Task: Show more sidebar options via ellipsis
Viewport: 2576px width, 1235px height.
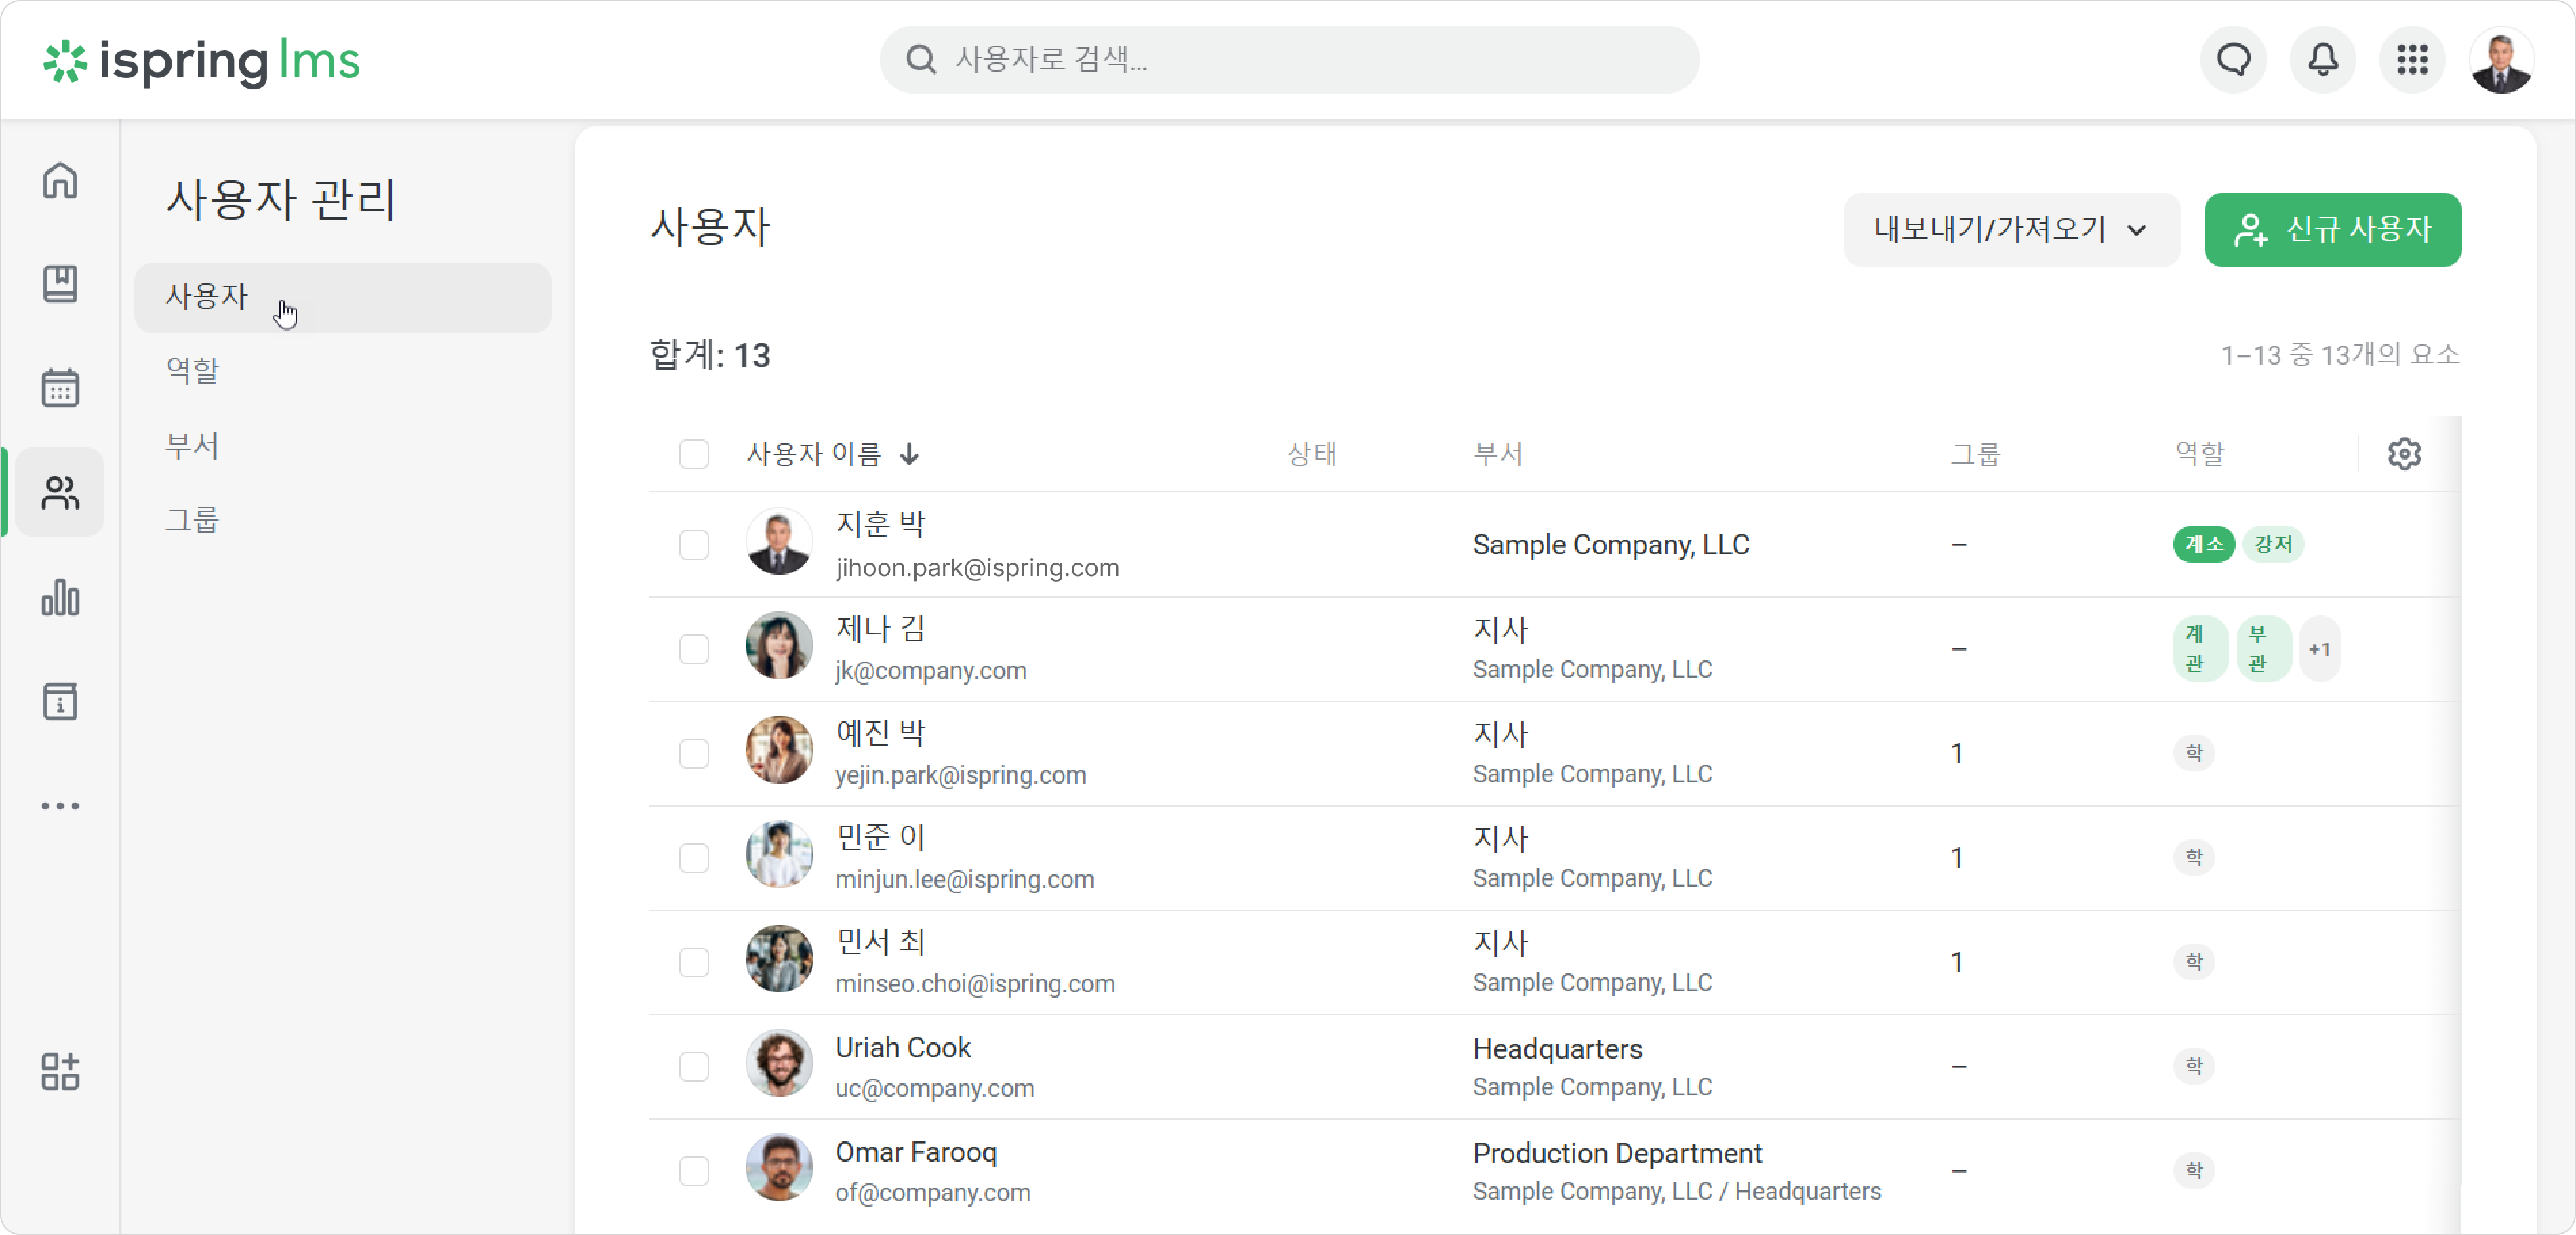Action: [x=60, y=806]
